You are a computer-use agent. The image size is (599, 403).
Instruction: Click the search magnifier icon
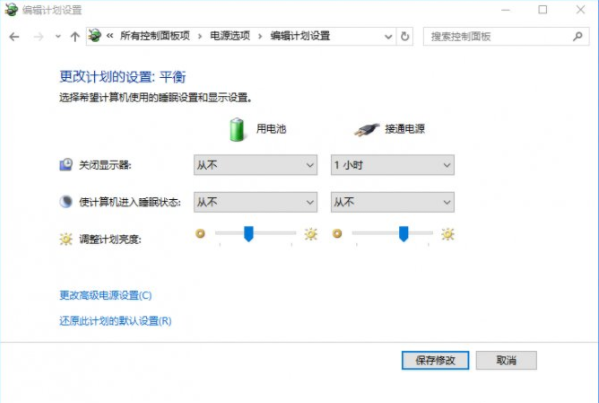pyautogui.click(x=578, y=36)
